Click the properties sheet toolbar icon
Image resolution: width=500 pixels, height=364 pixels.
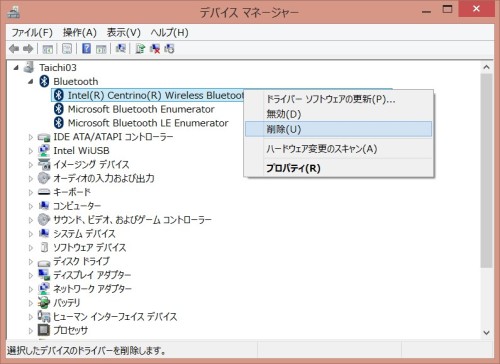[67, 49]
